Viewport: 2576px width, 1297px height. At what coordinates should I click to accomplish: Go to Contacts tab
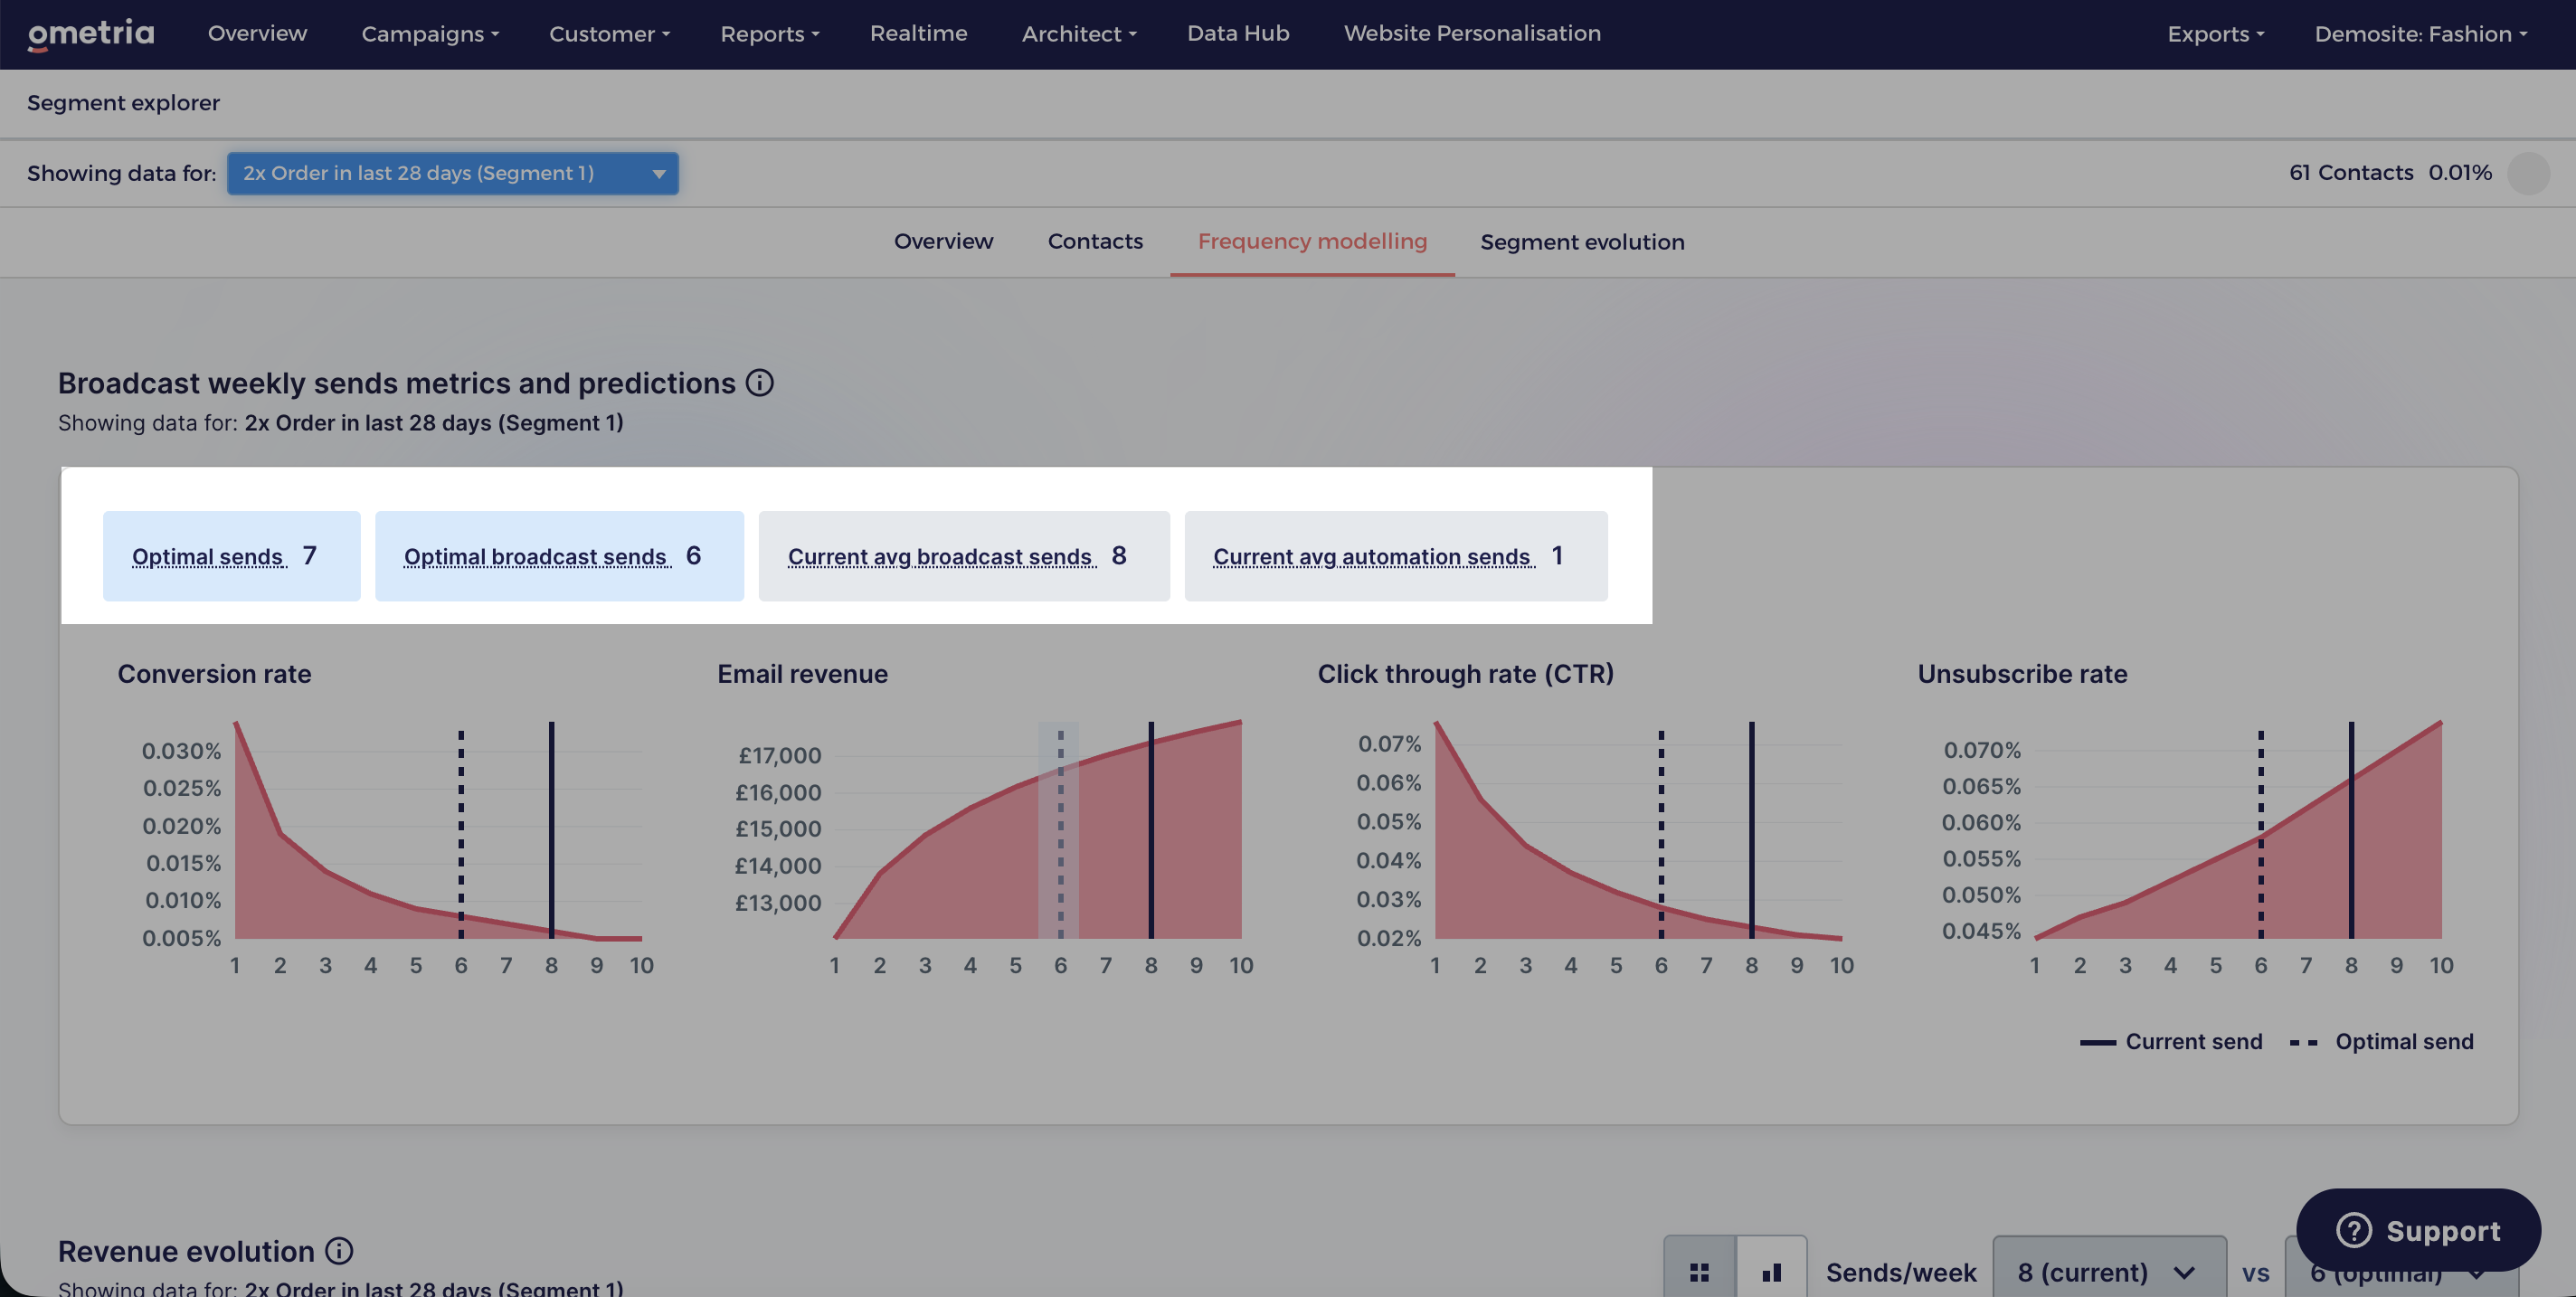1095,241
